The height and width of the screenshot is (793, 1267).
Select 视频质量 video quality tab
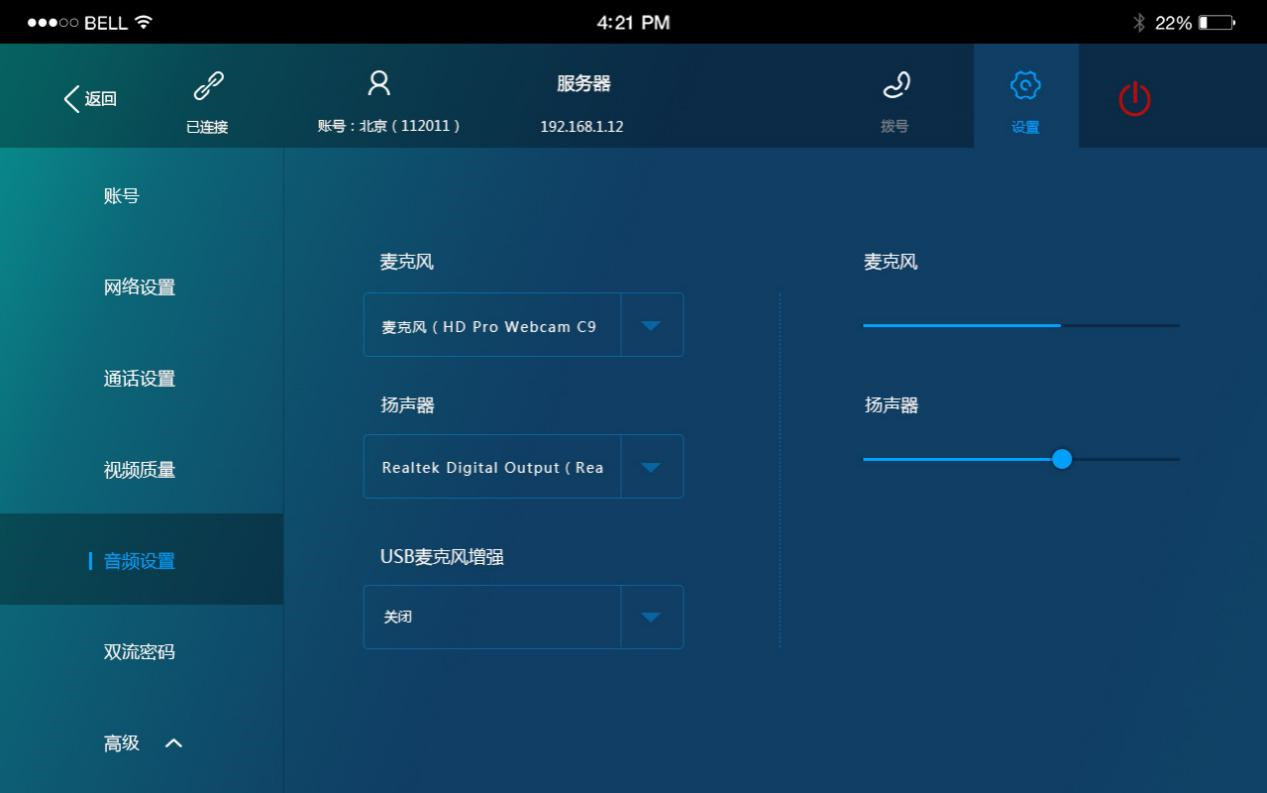139,470
